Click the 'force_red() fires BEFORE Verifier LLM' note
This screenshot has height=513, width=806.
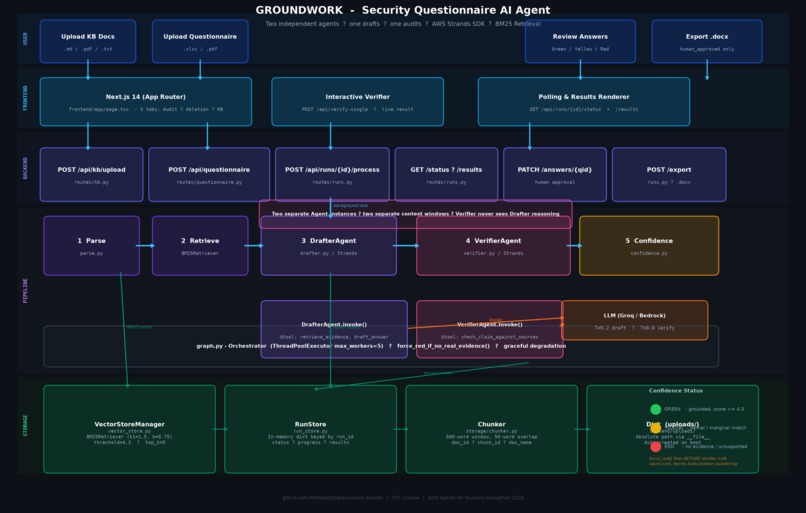point(687,459)
